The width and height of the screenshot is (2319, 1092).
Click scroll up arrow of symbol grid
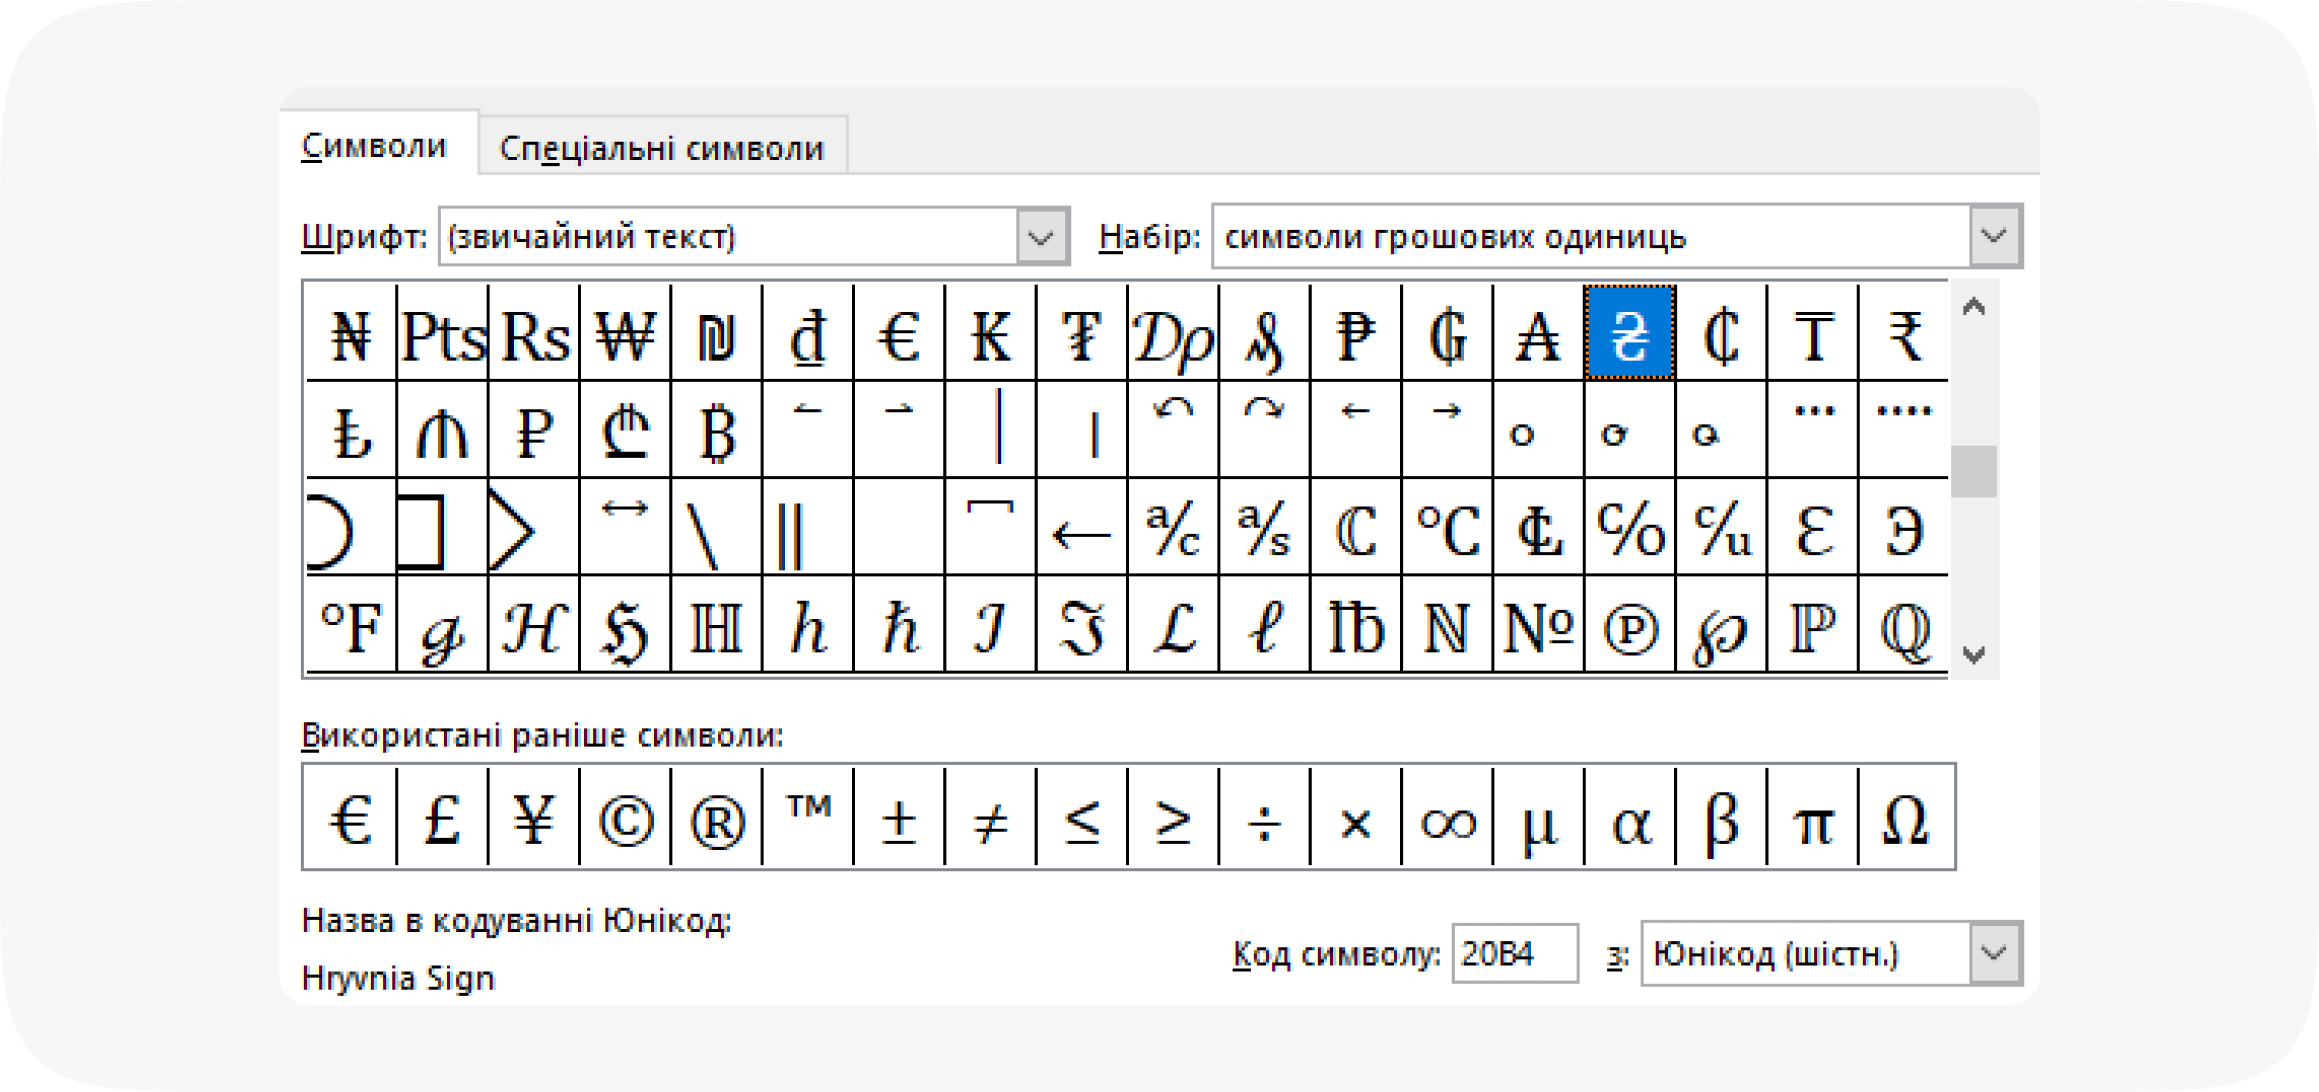(1973, 308)
